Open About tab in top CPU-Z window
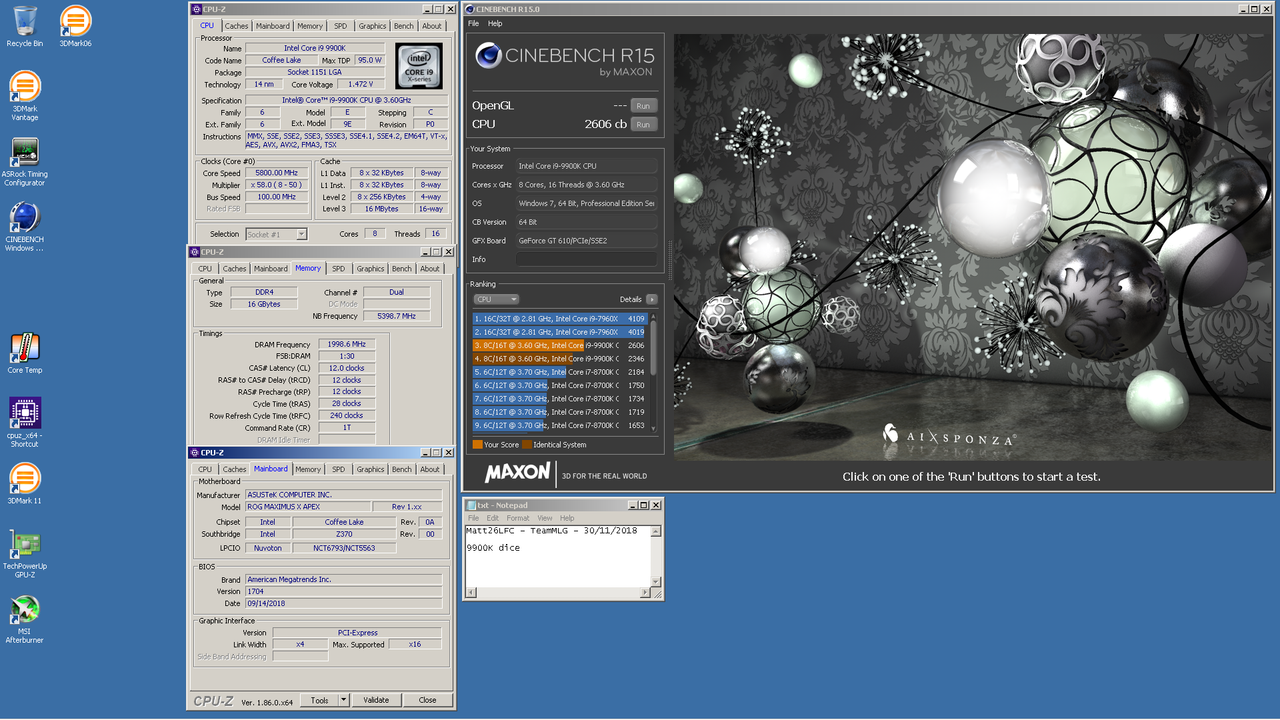 click(432, 26)
